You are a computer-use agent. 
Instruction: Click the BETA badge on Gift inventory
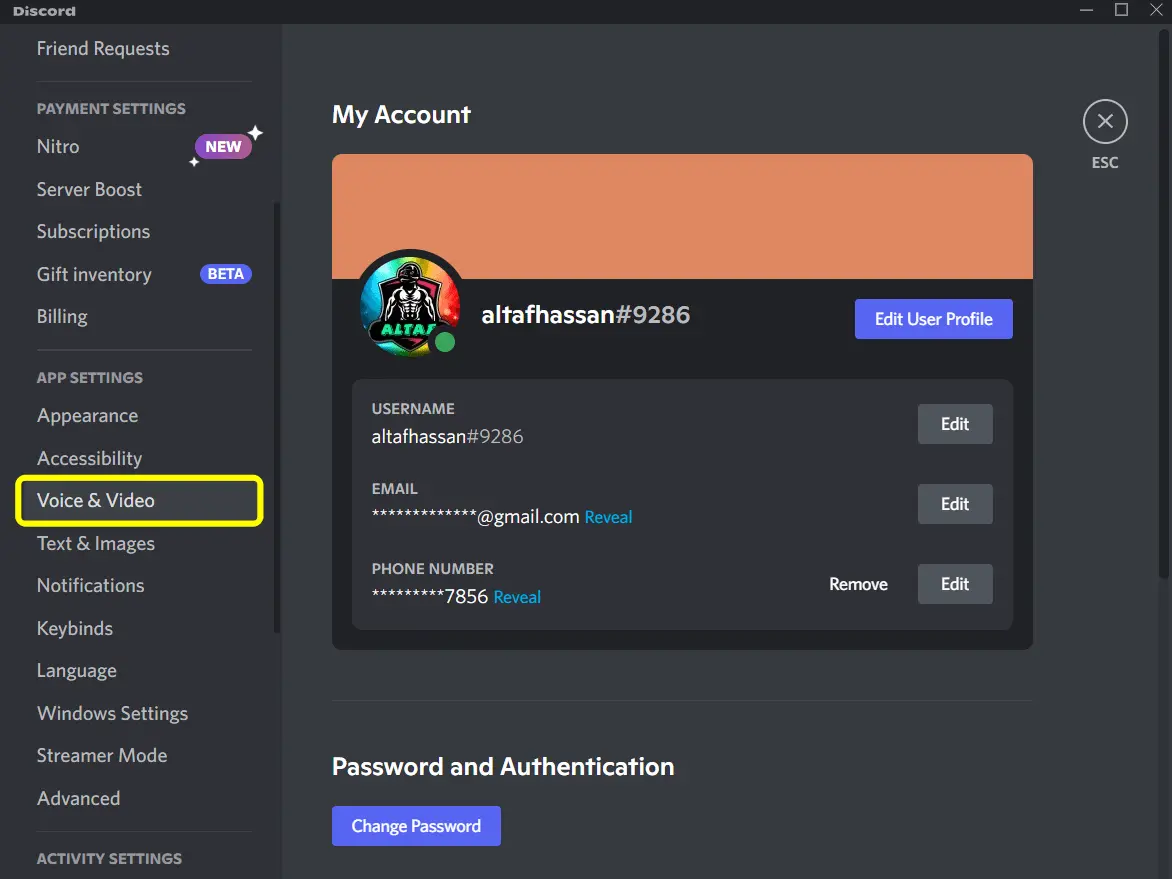point(225,273)
